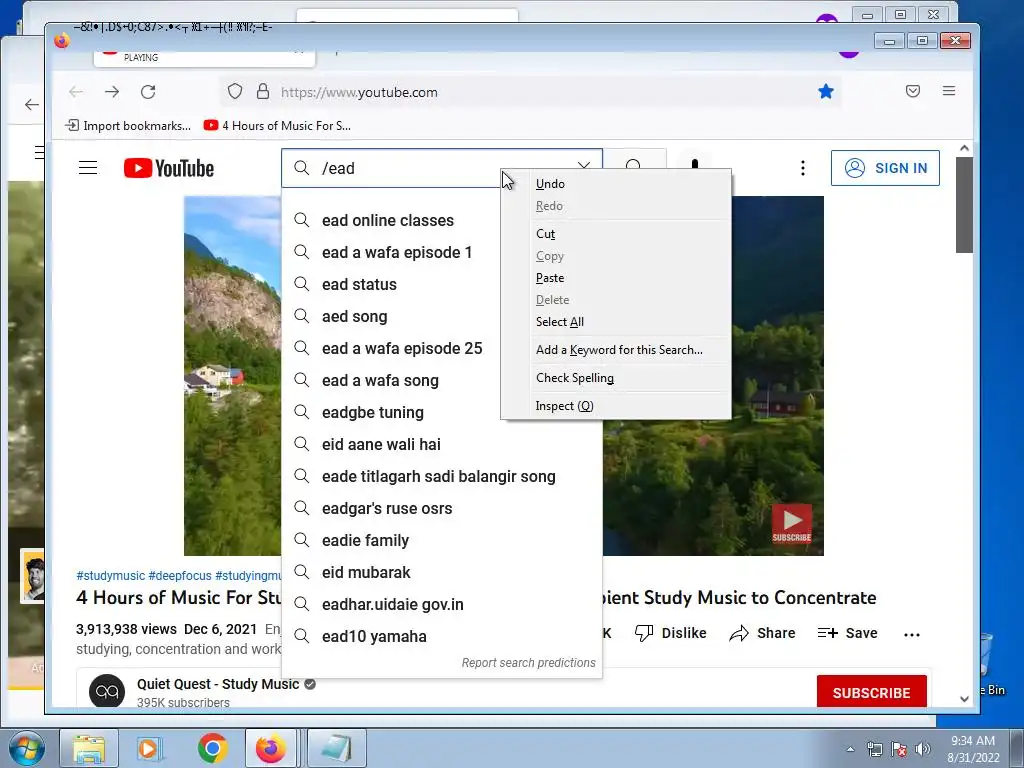Click the site security padlock icon
This screenshot has width=1024, height=768.
click(263, 91)
